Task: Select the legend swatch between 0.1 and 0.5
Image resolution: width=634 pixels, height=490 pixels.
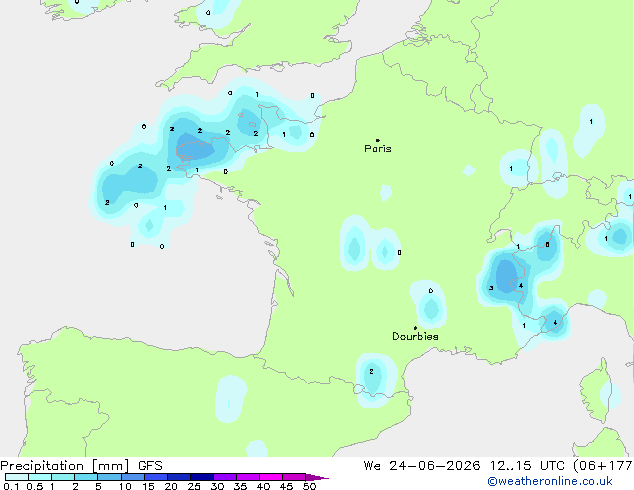Action: click(17, 477)
